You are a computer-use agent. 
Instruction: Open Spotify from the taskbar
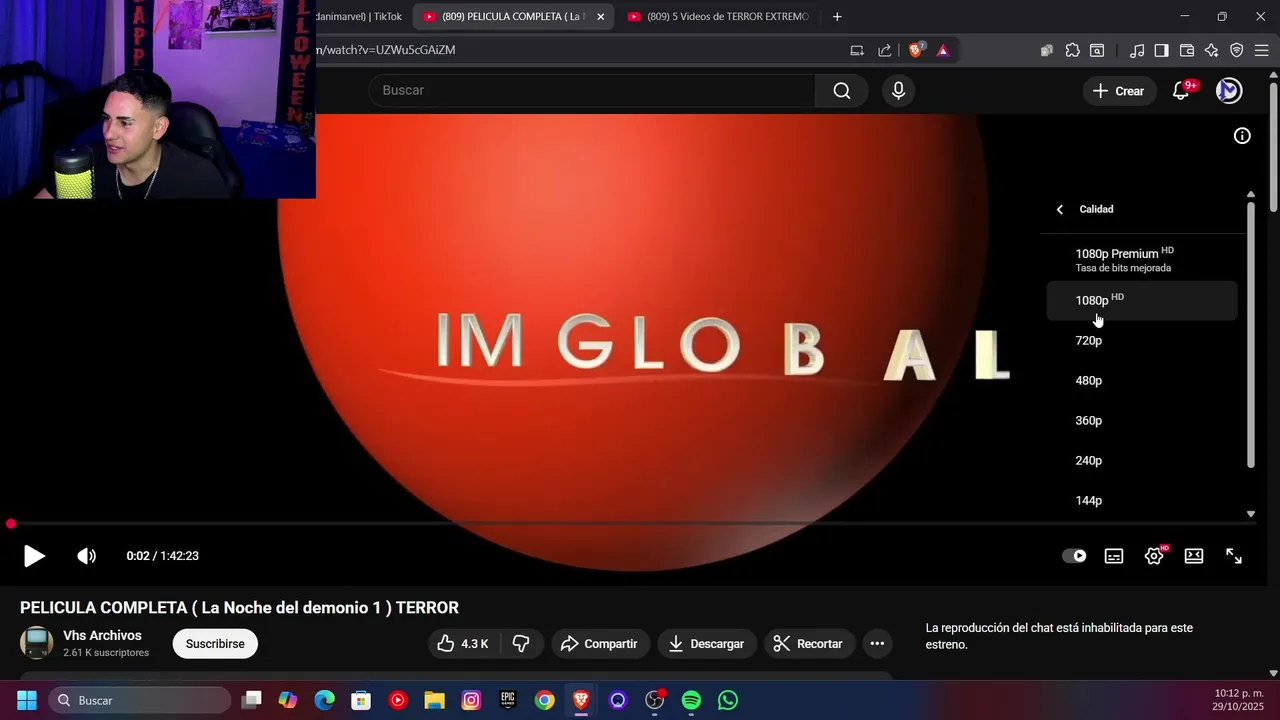691,700
